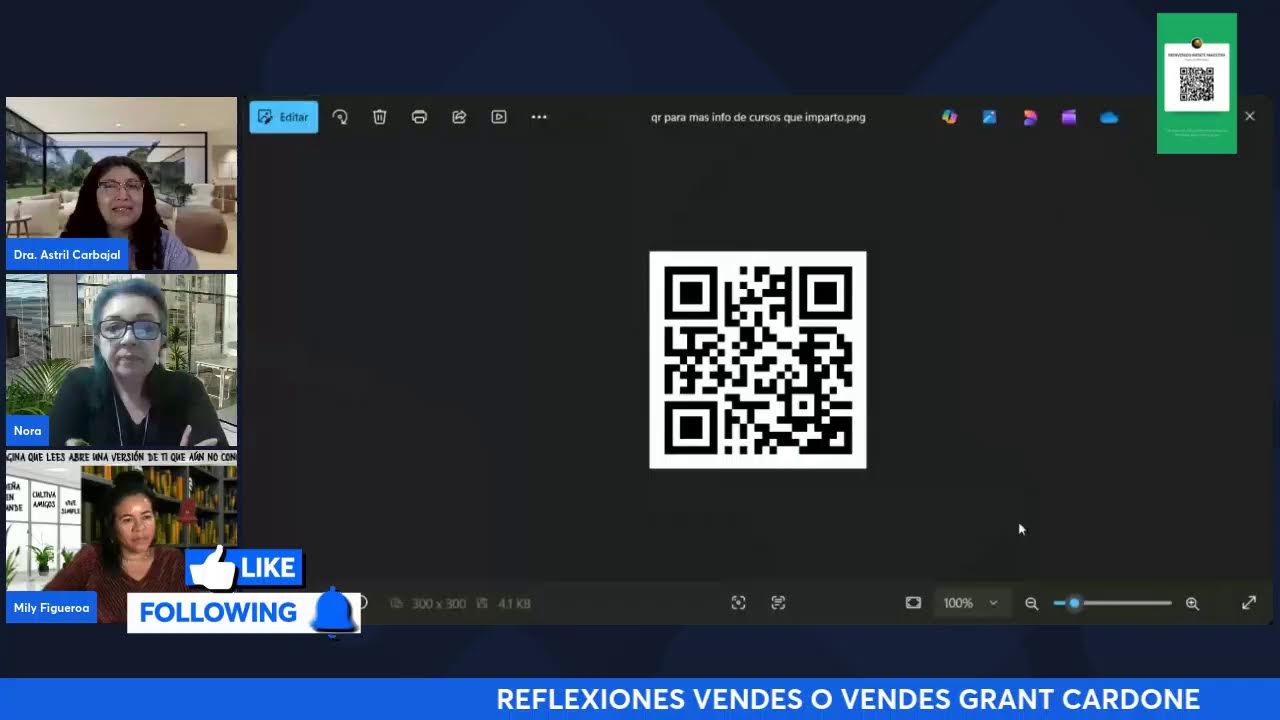
Task: Close the Photos viewer window
Action: pos(1249,116)
